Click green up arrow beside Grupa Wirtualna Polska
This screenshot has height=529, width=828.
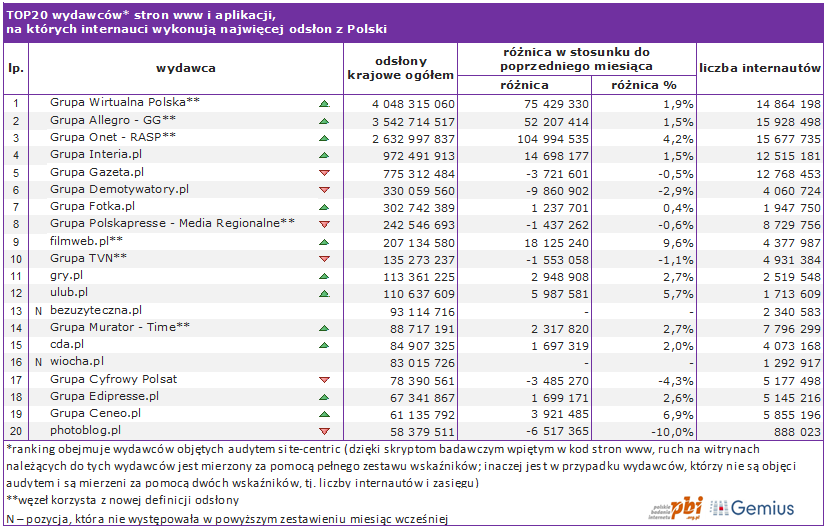pos(324,104)
